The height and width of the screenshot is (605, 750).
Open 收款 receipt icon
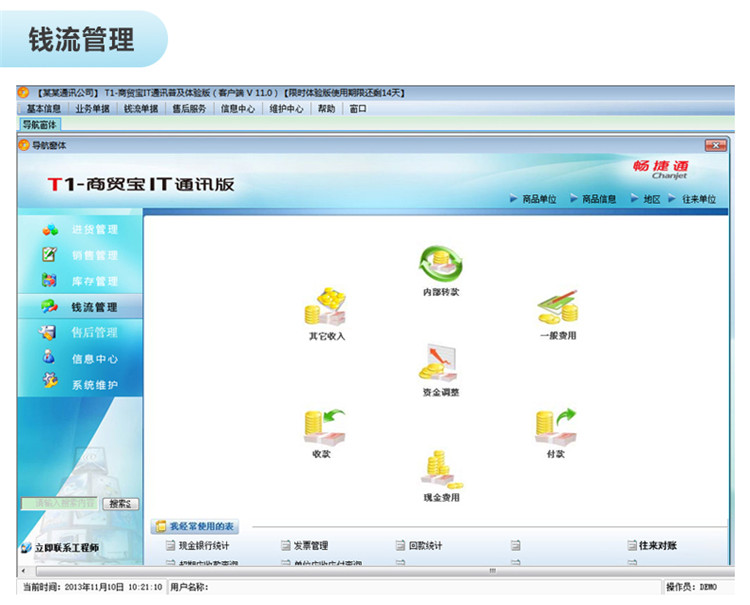click(x=324, y=427)
